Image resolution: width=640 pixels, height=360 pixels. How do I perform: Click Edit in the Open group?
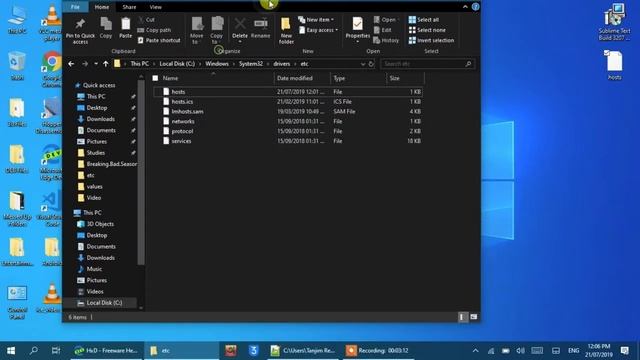pos(382,30)
